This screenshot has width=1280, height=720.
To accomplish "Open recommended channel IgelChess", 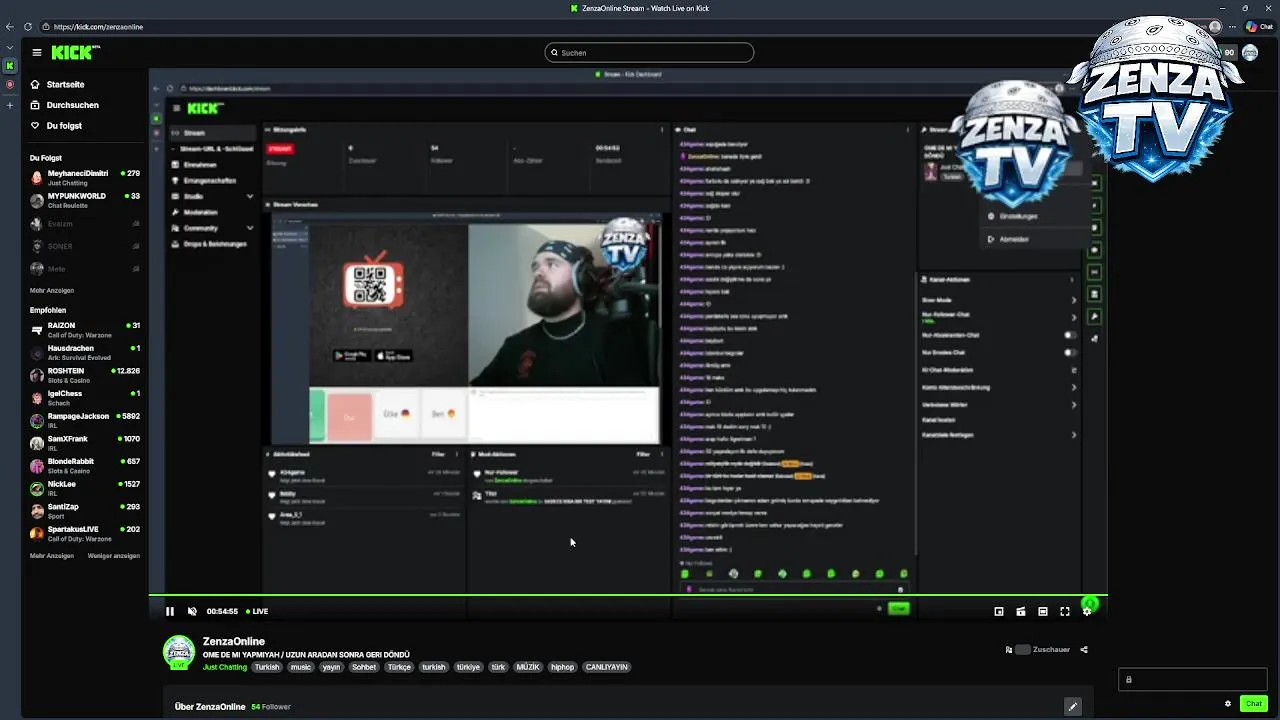I will pyautogui.click(x=85, y=398).
